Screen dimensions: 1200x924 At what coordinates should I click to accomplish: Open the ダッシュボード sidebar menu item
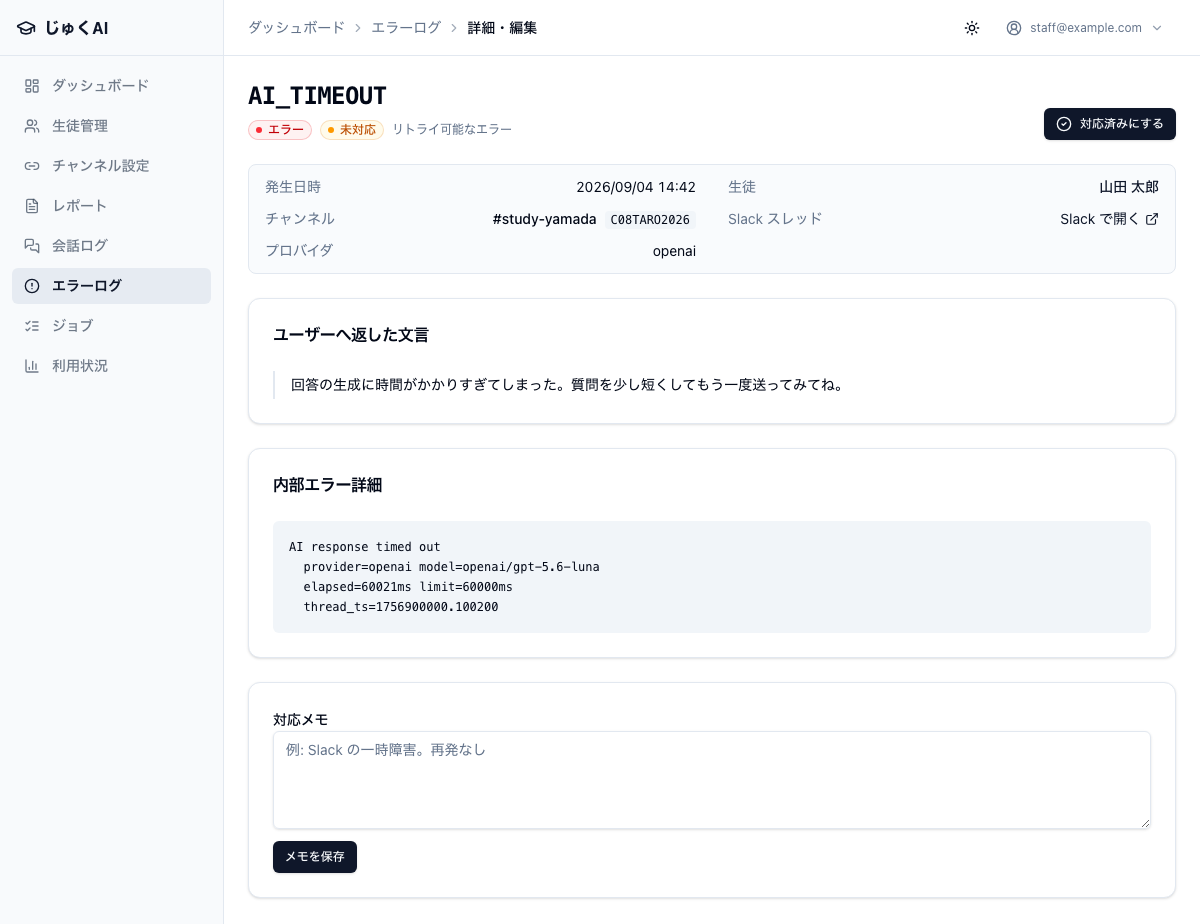111,86
